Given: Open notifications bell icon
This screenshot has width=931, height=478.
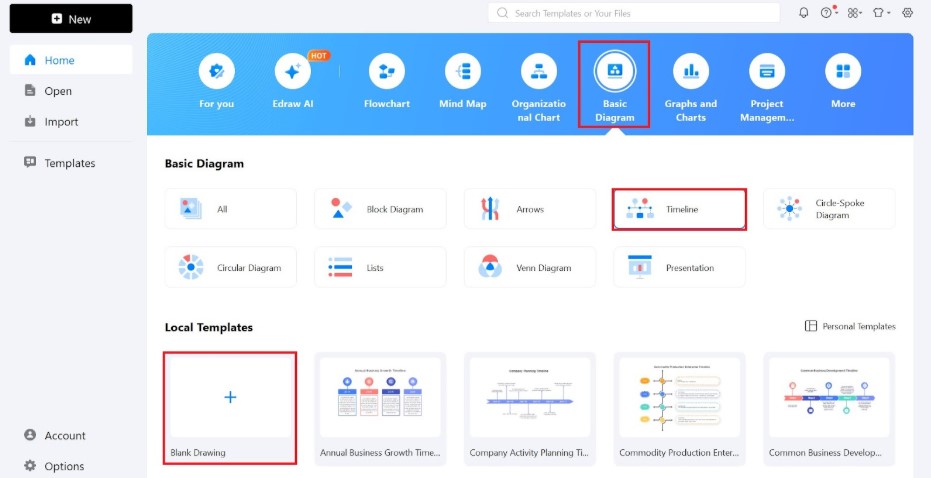Looking at the screenshot, I should pos(804,12).
